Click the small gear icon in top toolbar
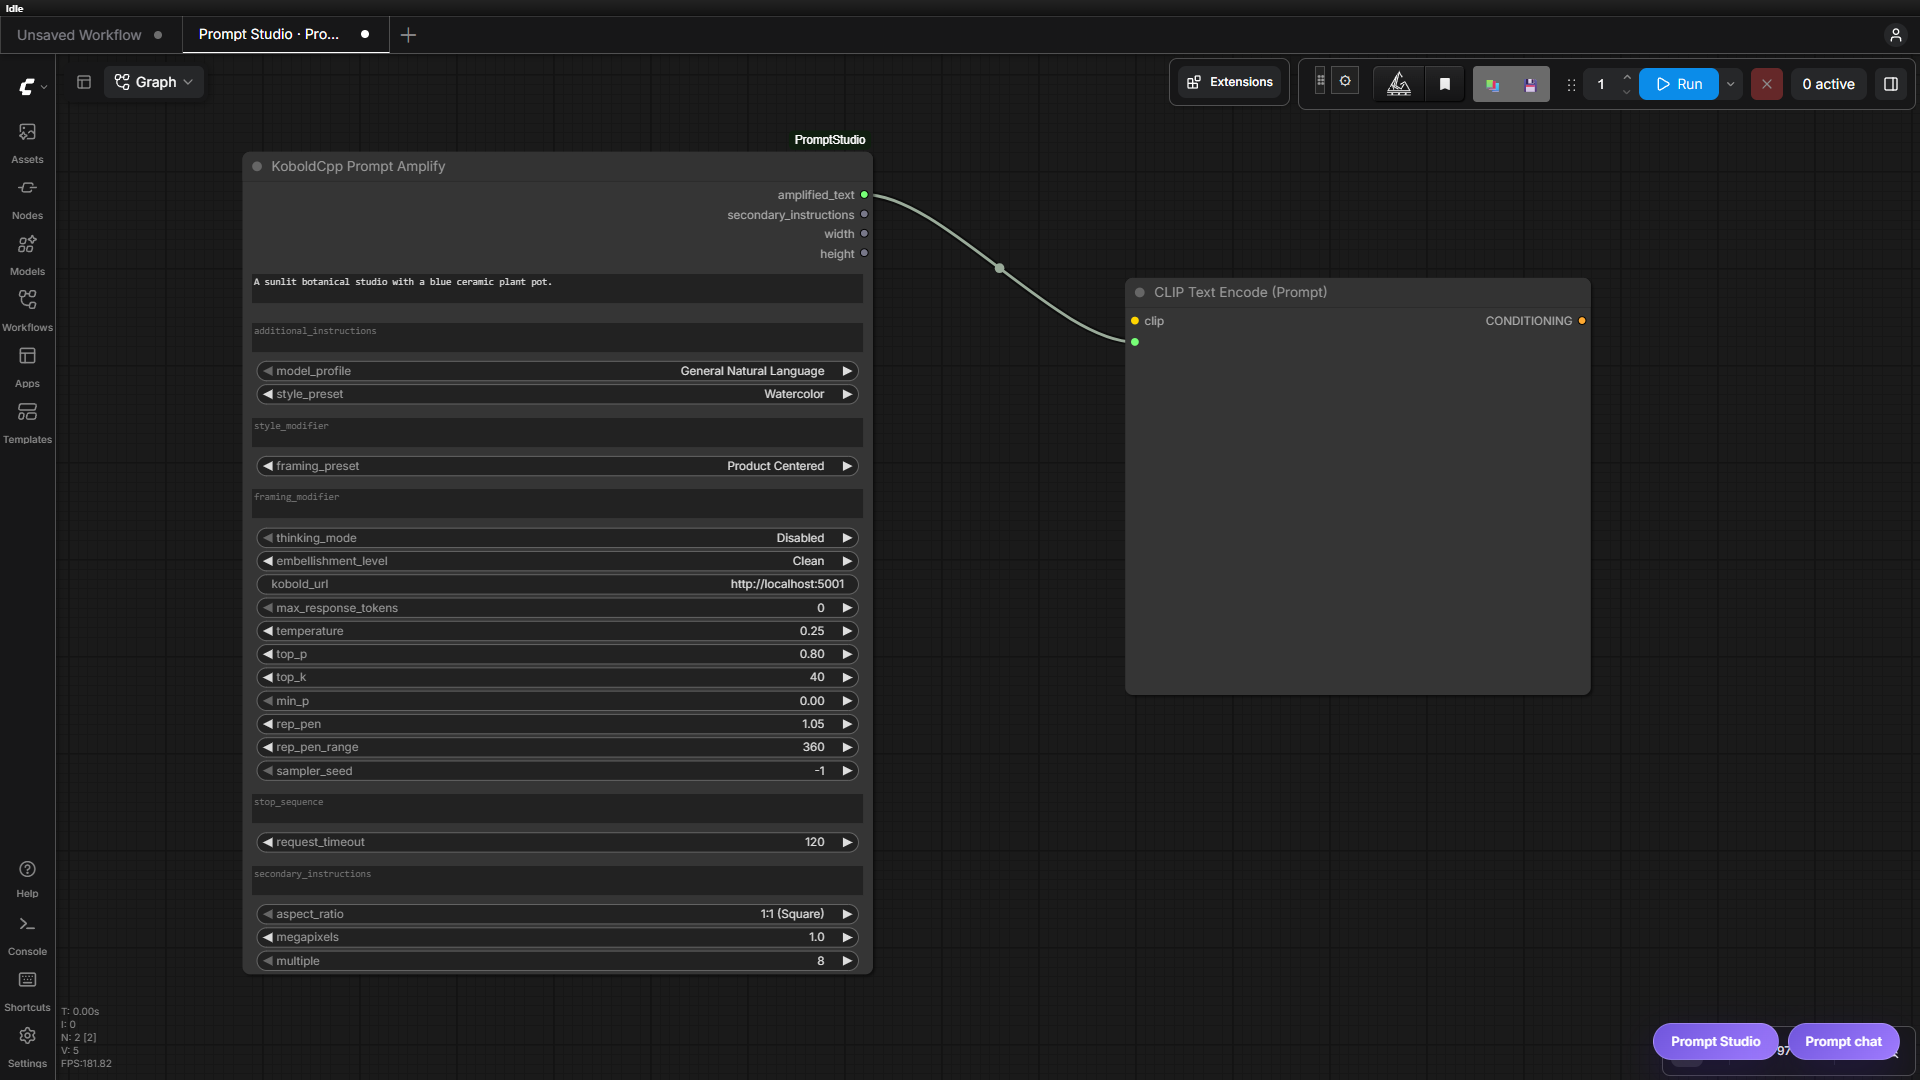Image resolution: width=1920 pixels, height=1080 pixels. (x=1345, y=81)
